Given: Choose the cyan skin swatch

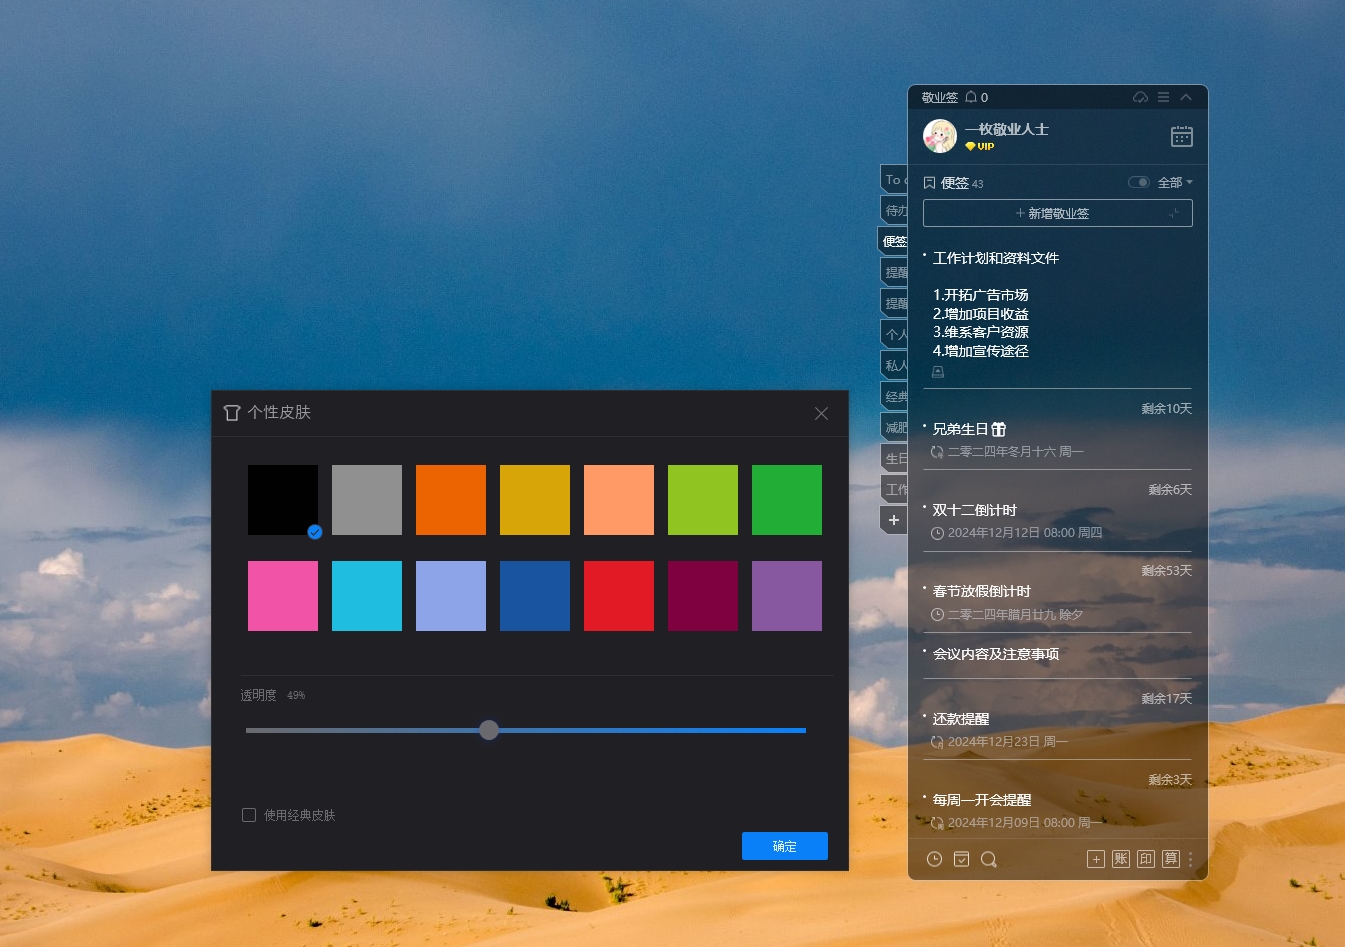Looking at the screenshot, I should pos(367,596).
